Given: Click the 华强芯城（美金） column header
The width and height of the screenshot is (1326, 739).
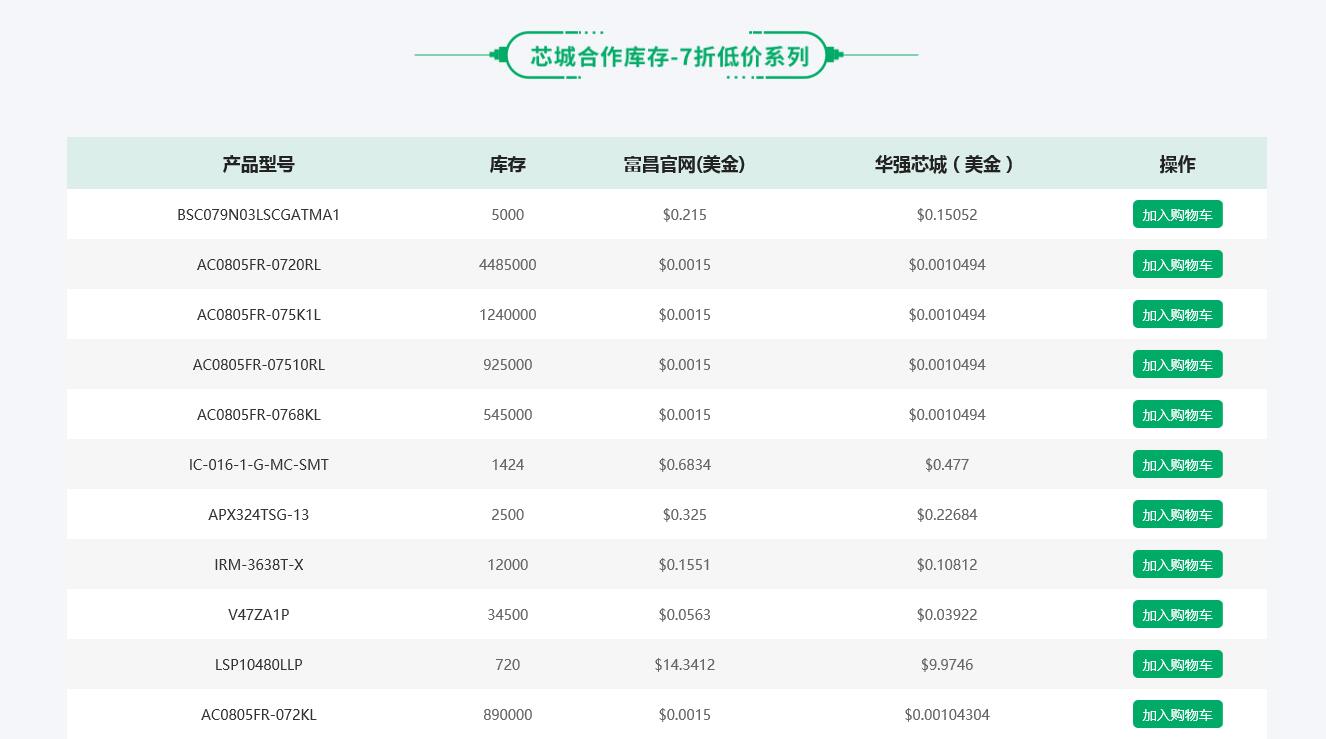Looking at the screenshot, I should [946, 164].
